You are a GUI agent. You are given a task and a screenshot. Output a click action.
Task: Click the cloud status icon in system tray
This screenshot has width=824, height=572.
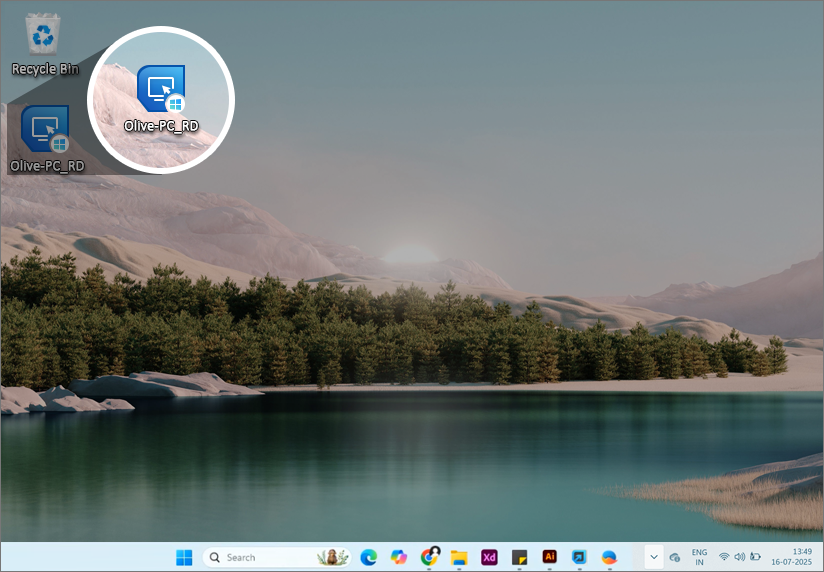(676, 557)
